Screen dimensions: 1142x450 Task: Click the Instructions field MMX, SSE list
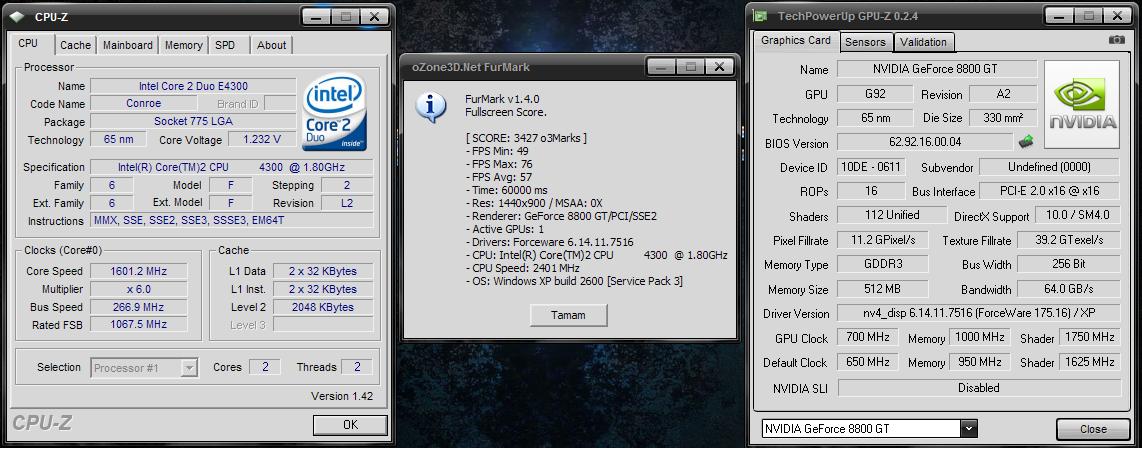tap(232, 221)
